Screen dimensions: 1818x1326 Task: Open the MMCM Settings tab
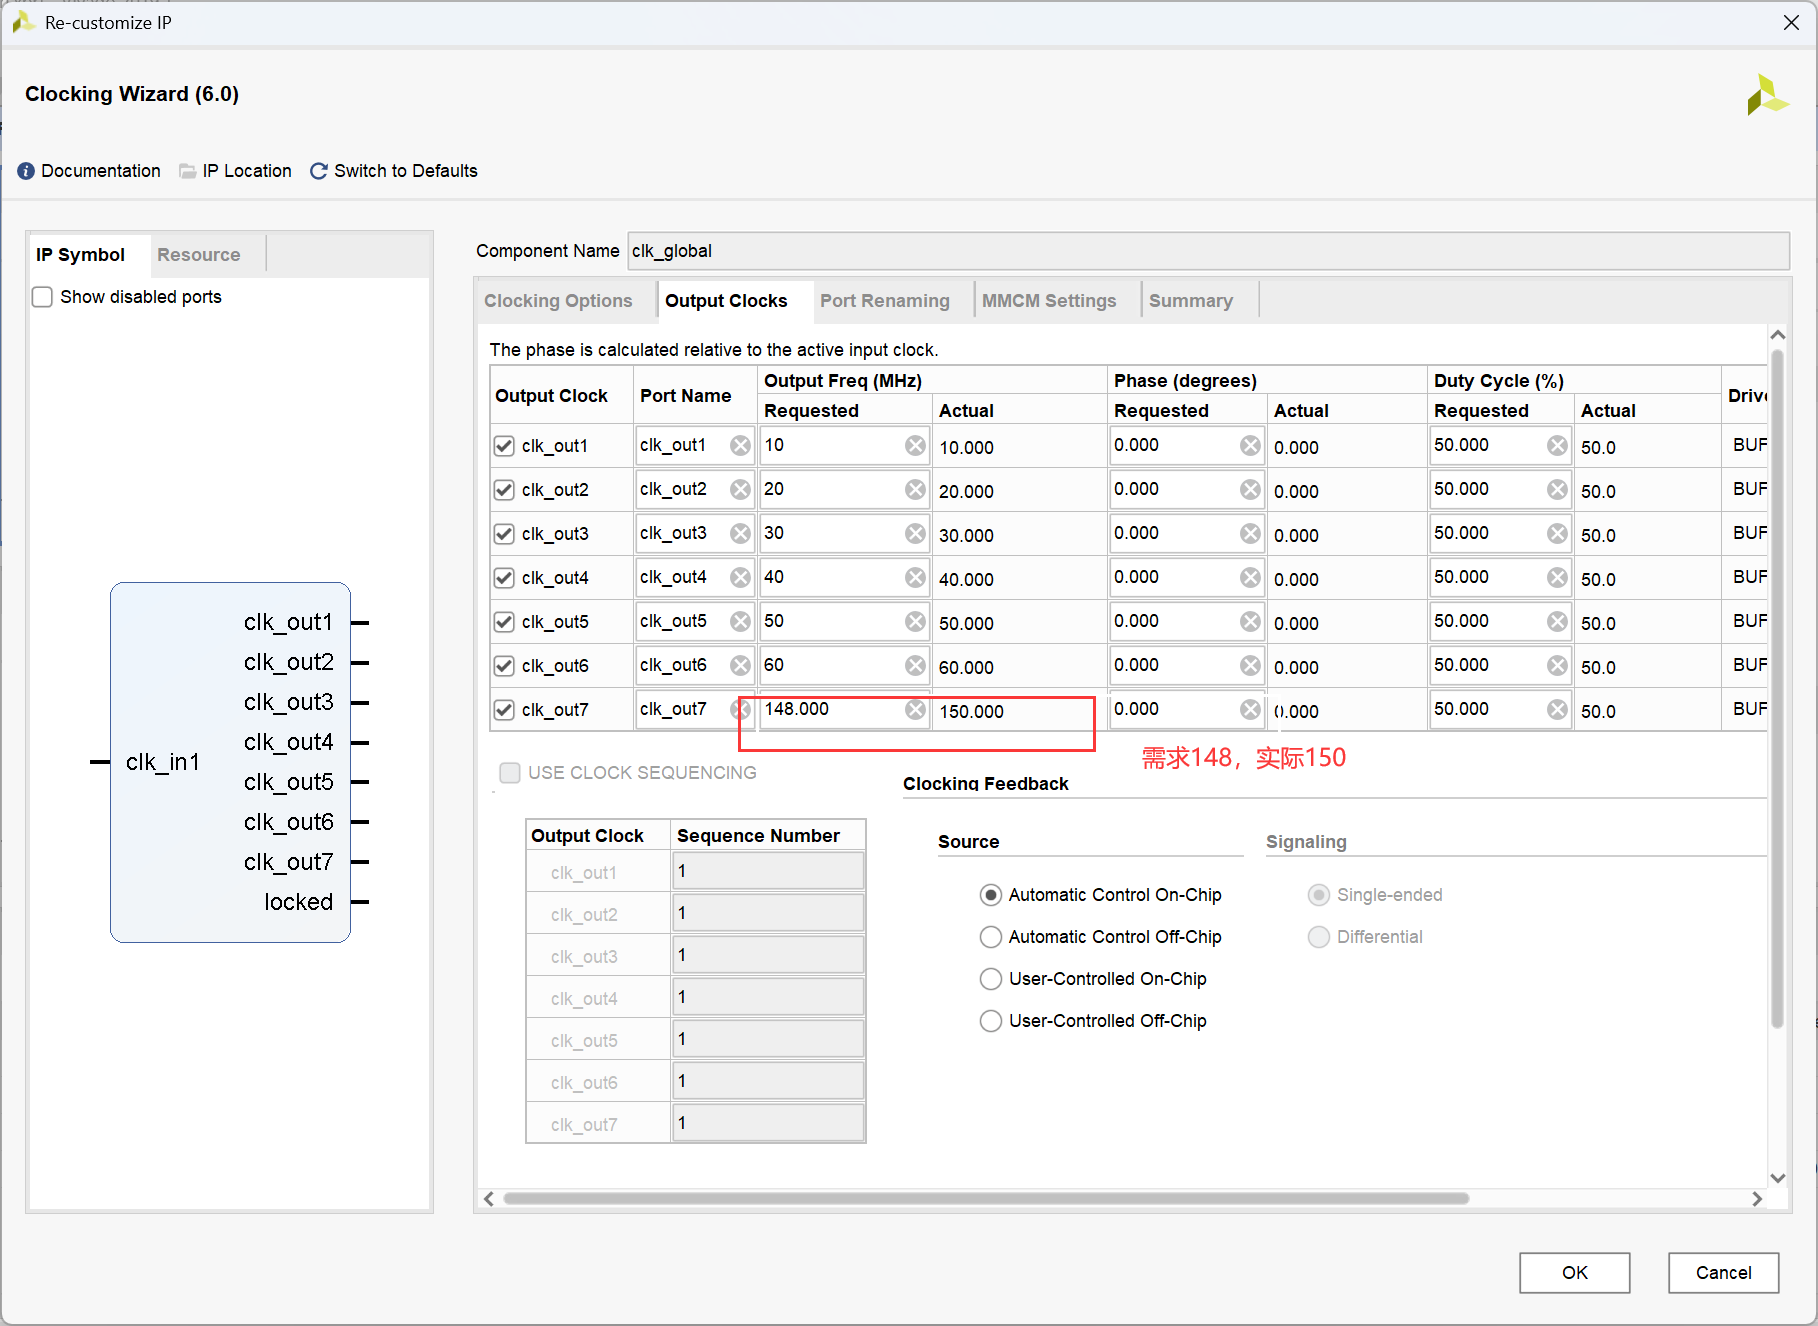[x=1049, y=301]
